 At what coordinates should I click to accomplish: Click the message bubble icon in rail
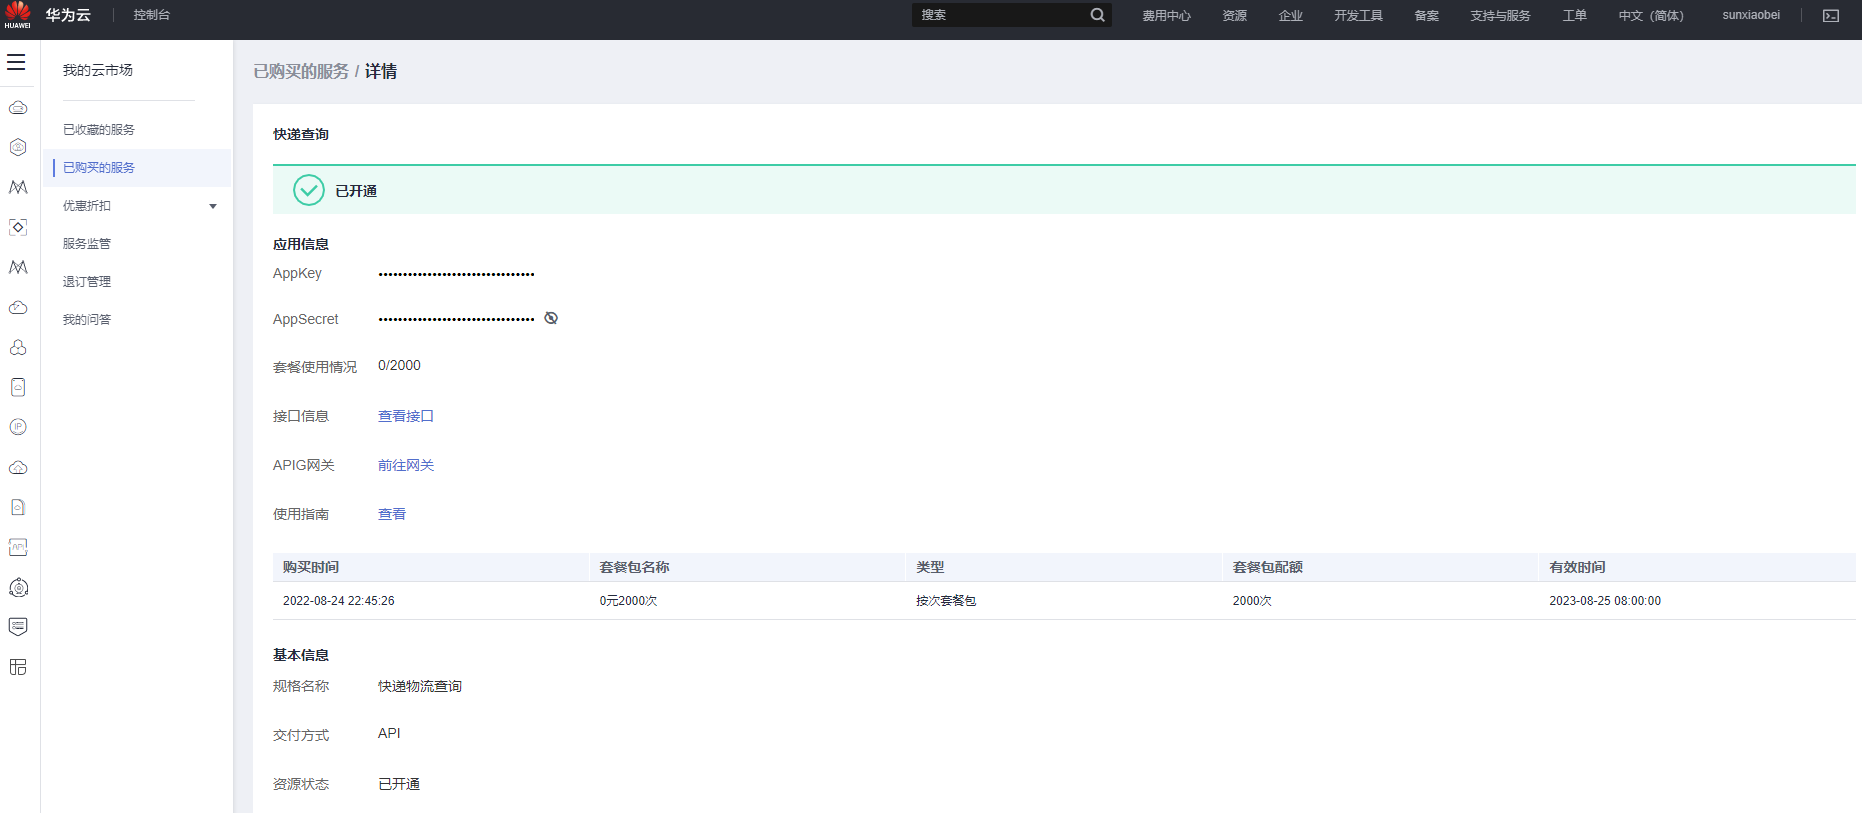(x=18, y=627)
